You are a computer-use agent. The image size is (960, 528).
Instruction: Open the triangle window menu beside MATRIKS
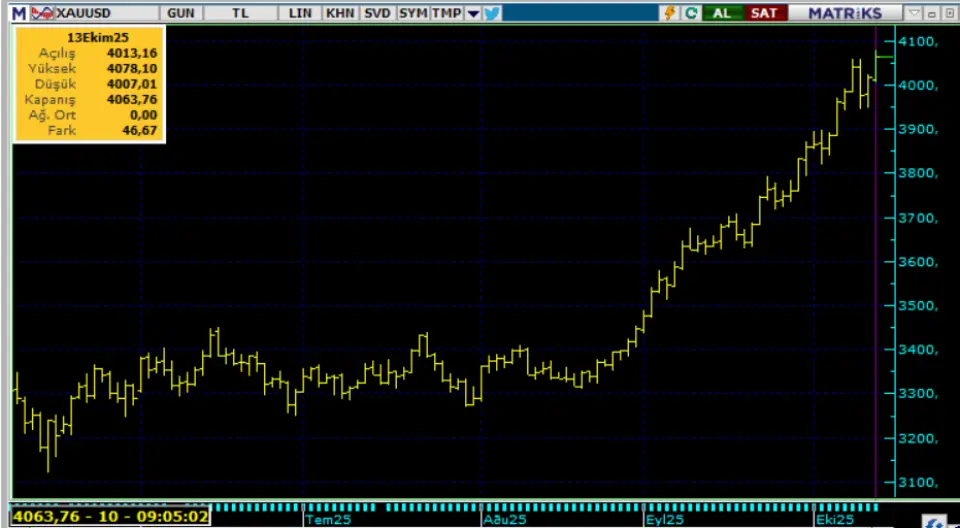[x=914, y=13]
